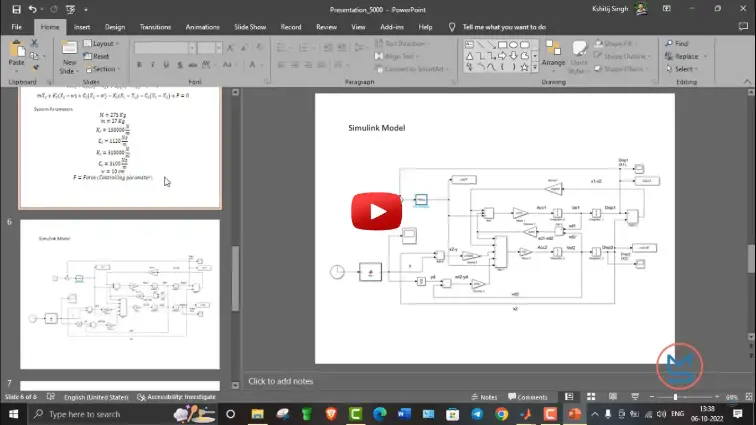This screenshot has height=425, width=756.
Task: Open PowerPoint from the Windows taskbar
Action: pos(574,413)
